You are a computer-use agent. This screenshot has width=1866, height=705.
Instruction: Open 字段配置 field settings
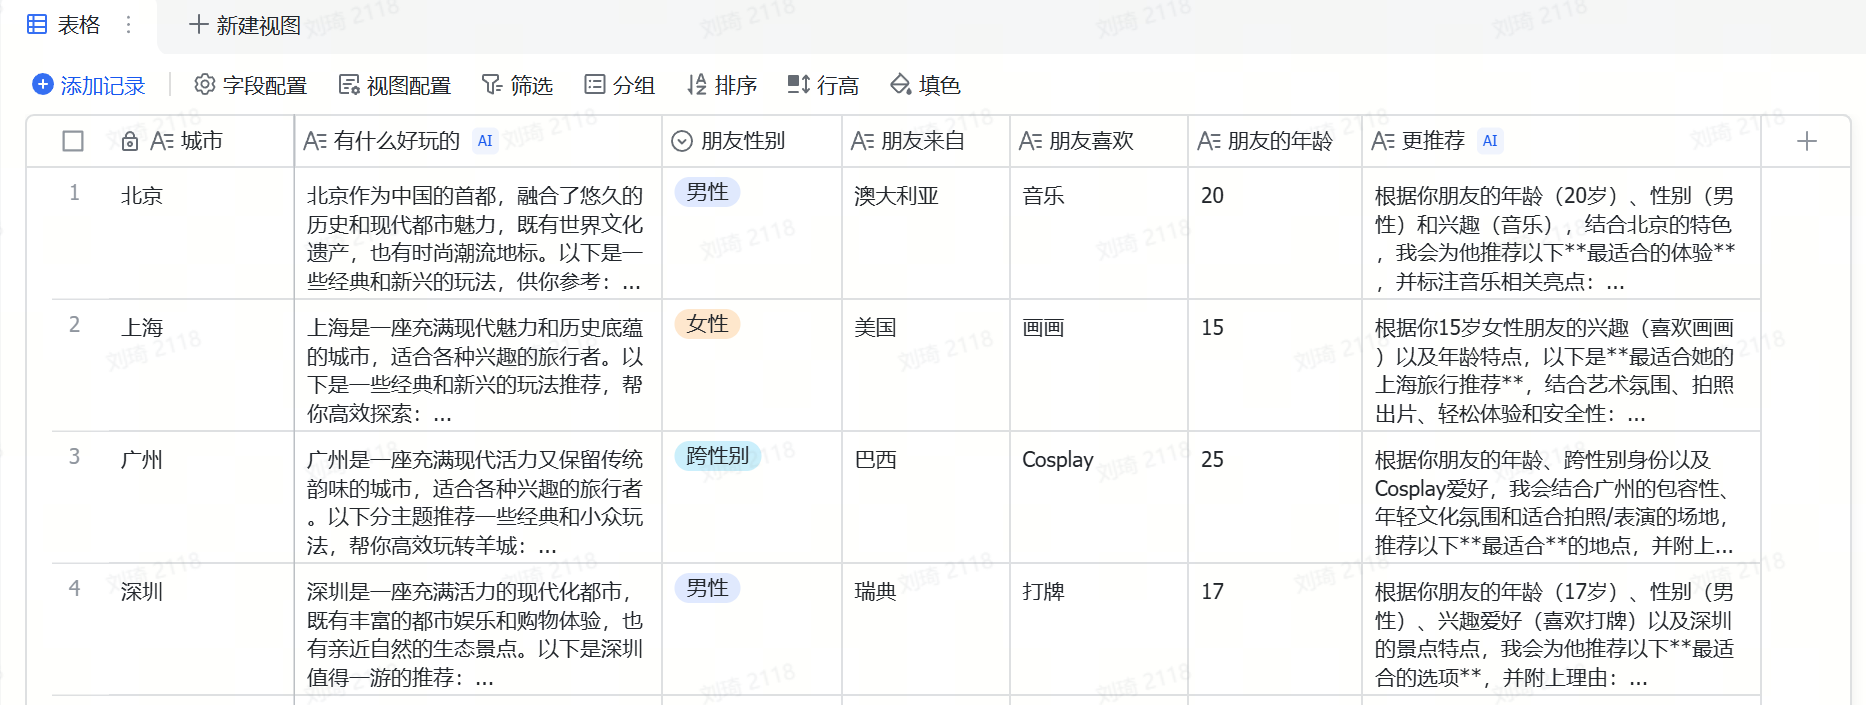click(250, 85)
